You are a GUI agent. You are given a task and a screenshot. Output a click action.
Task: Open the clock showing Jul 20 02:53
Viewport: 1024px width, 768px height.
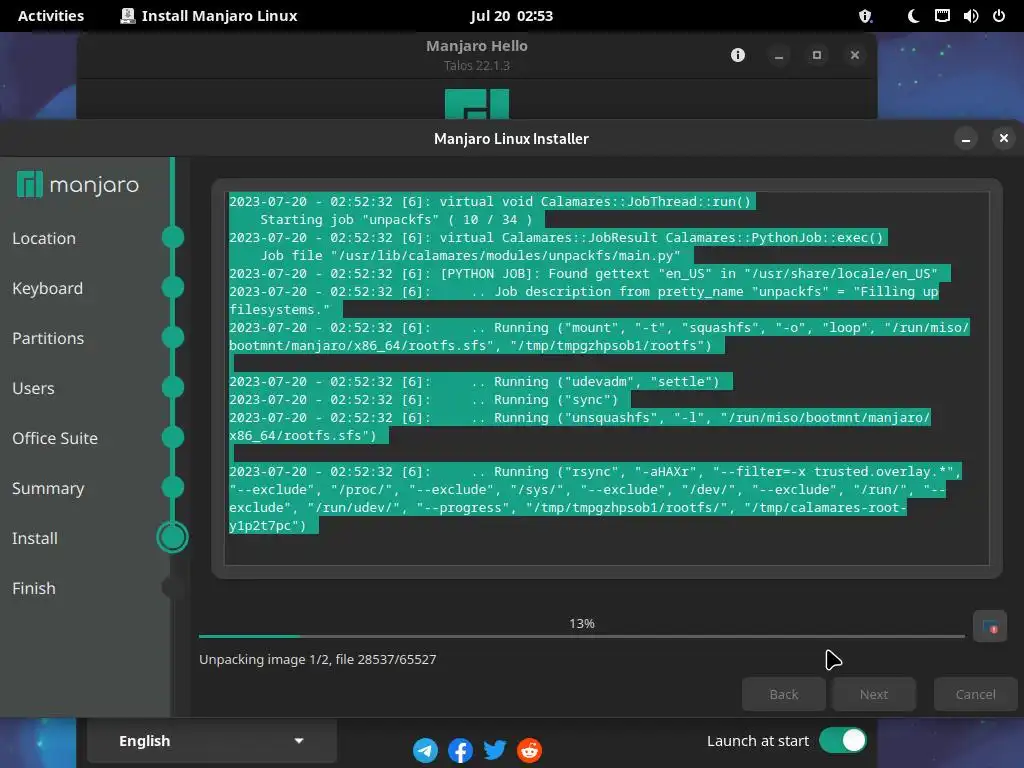tap(511, 16)
